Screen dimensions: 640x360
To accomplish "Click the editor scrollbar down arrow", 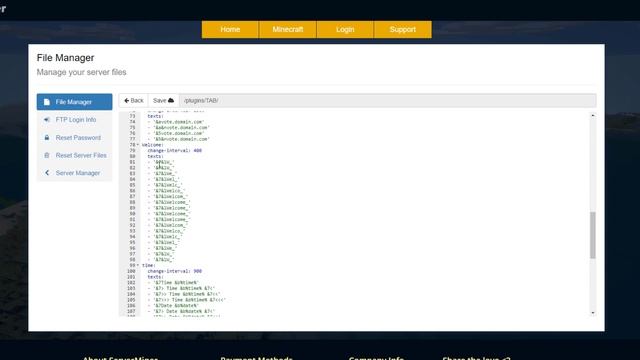I will click(x=593, y=313).
